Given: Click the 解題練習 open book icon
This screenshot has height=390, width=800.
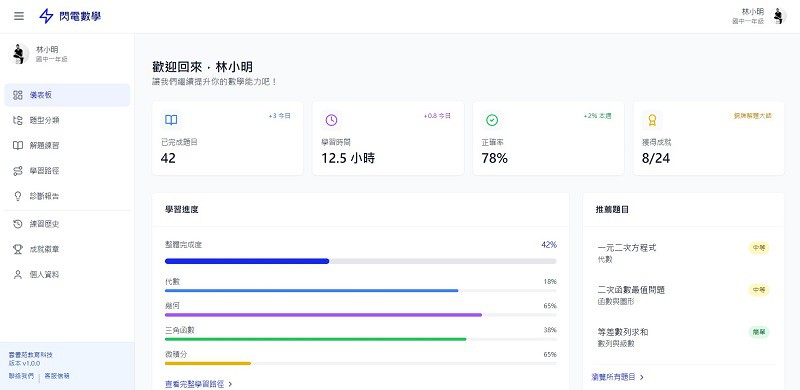Looking at the screenshot, I should point(18,145).
